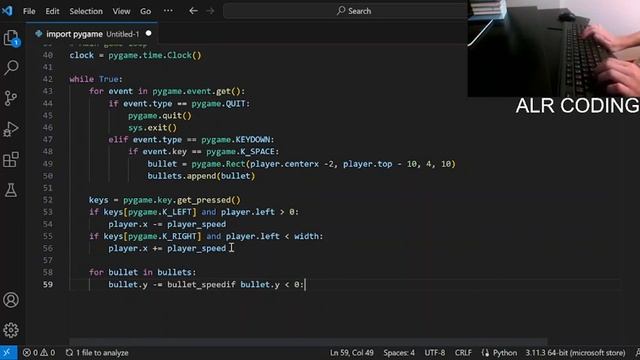Open the Source Control view
640x360 pixels.
11,98
